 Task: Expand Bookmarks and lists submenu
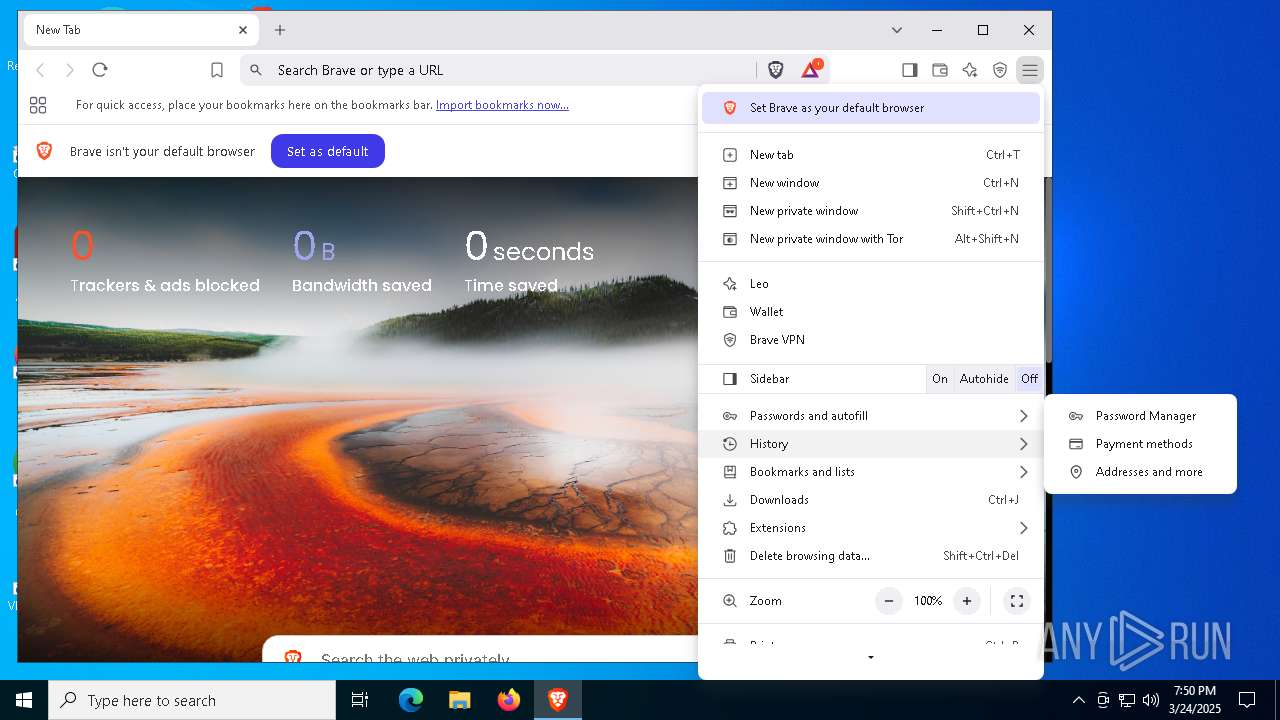(x=871, y=472)
